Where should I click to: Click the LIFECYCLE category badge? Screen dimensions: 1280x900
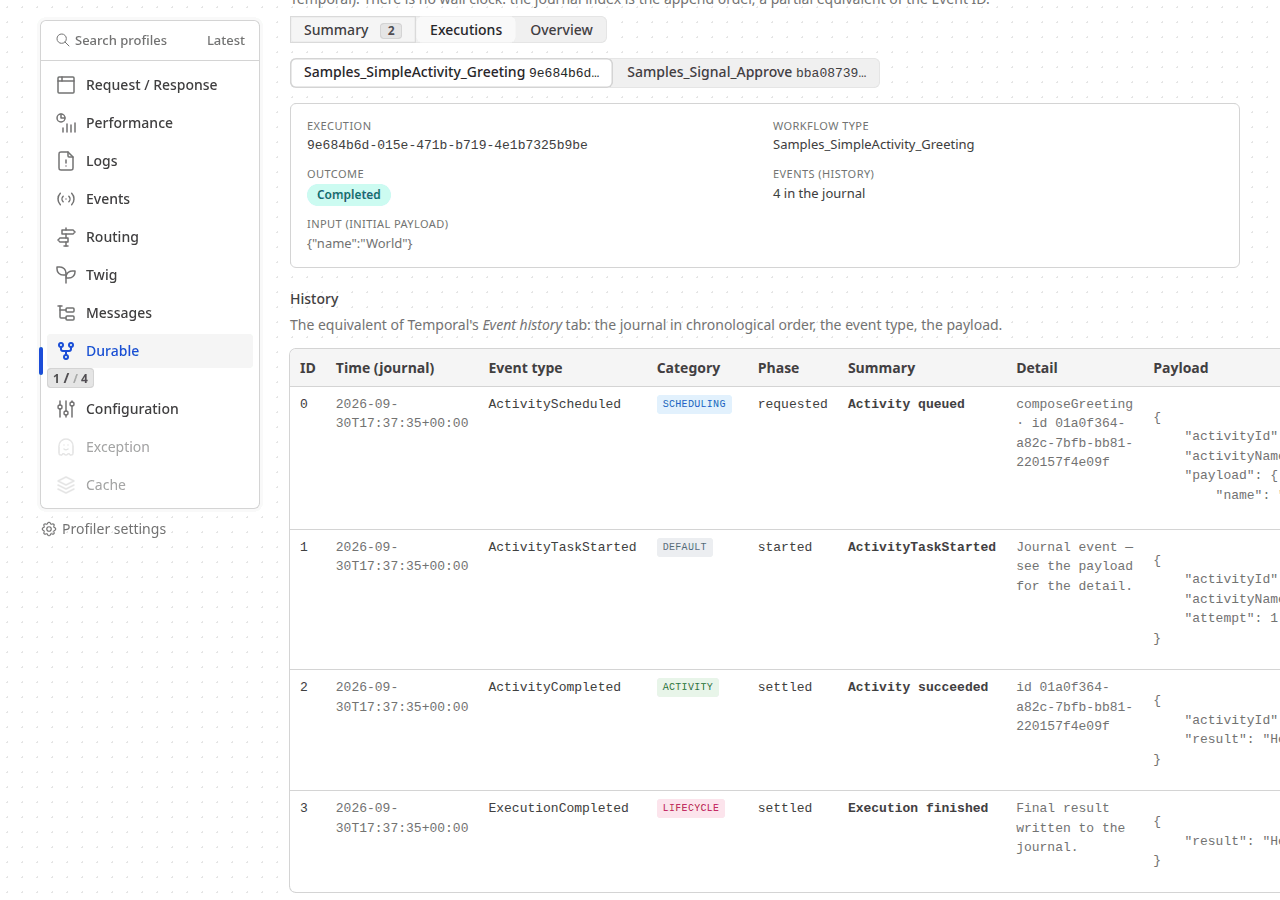[x=691, y=808]
